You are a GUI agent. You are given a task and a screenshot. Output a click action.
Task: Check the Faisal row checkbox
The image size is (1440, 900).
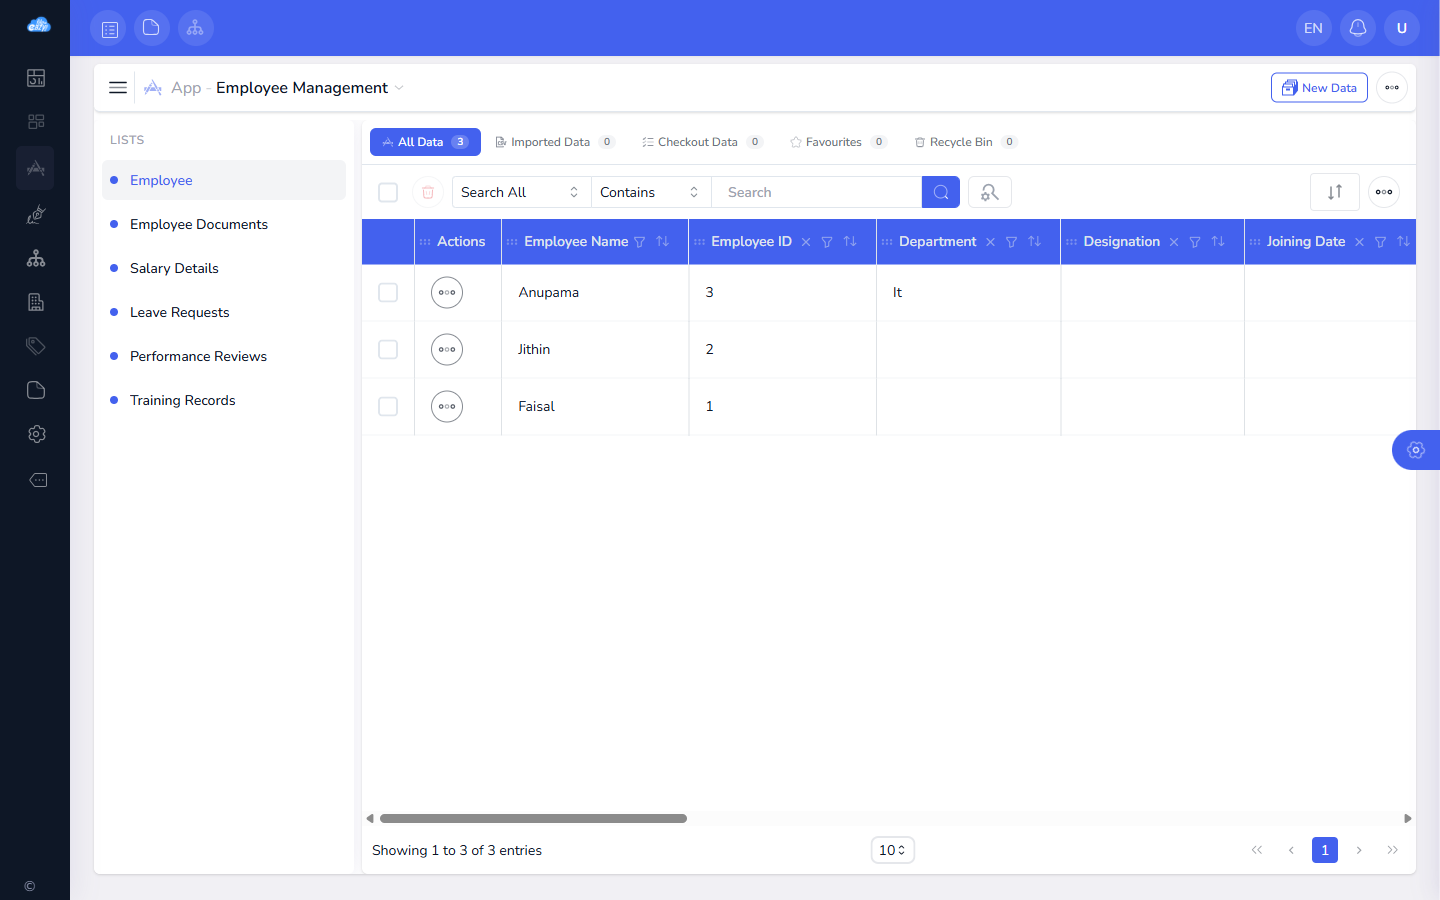click(x=388, y=407)
